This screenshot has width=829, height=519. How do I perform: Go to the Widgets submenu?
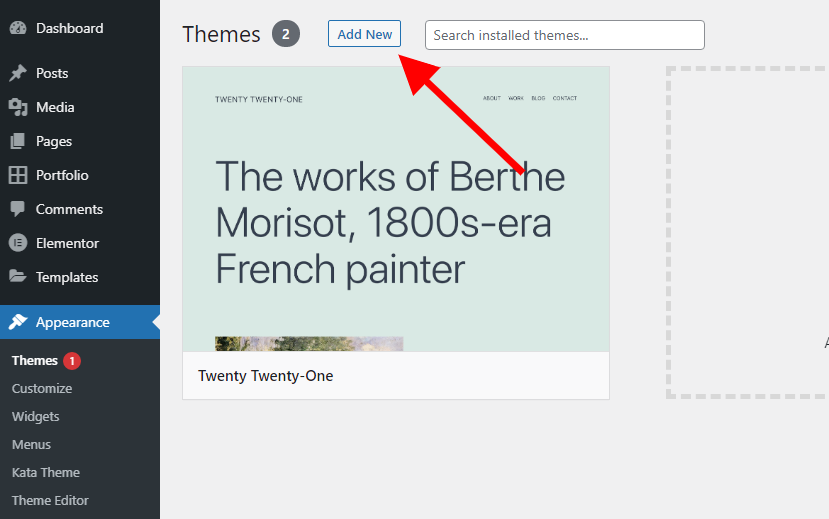coord(35,416)
